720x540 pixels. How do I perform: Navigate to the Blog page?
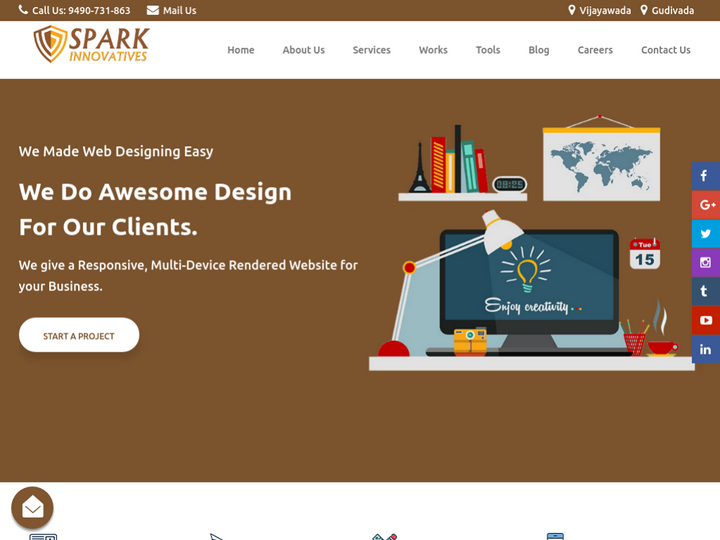(x=539, y=50)
